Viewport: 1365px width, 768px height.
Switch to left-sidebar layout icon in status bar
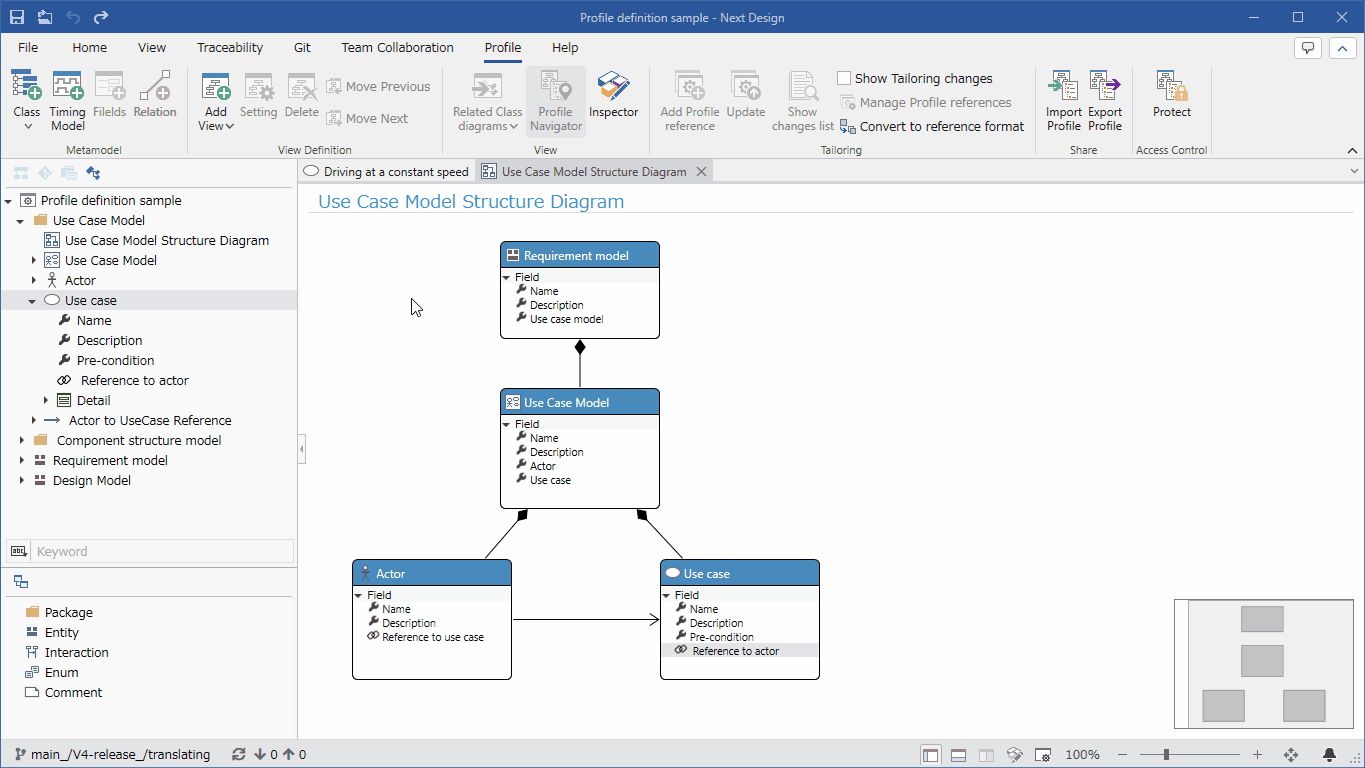931,755
